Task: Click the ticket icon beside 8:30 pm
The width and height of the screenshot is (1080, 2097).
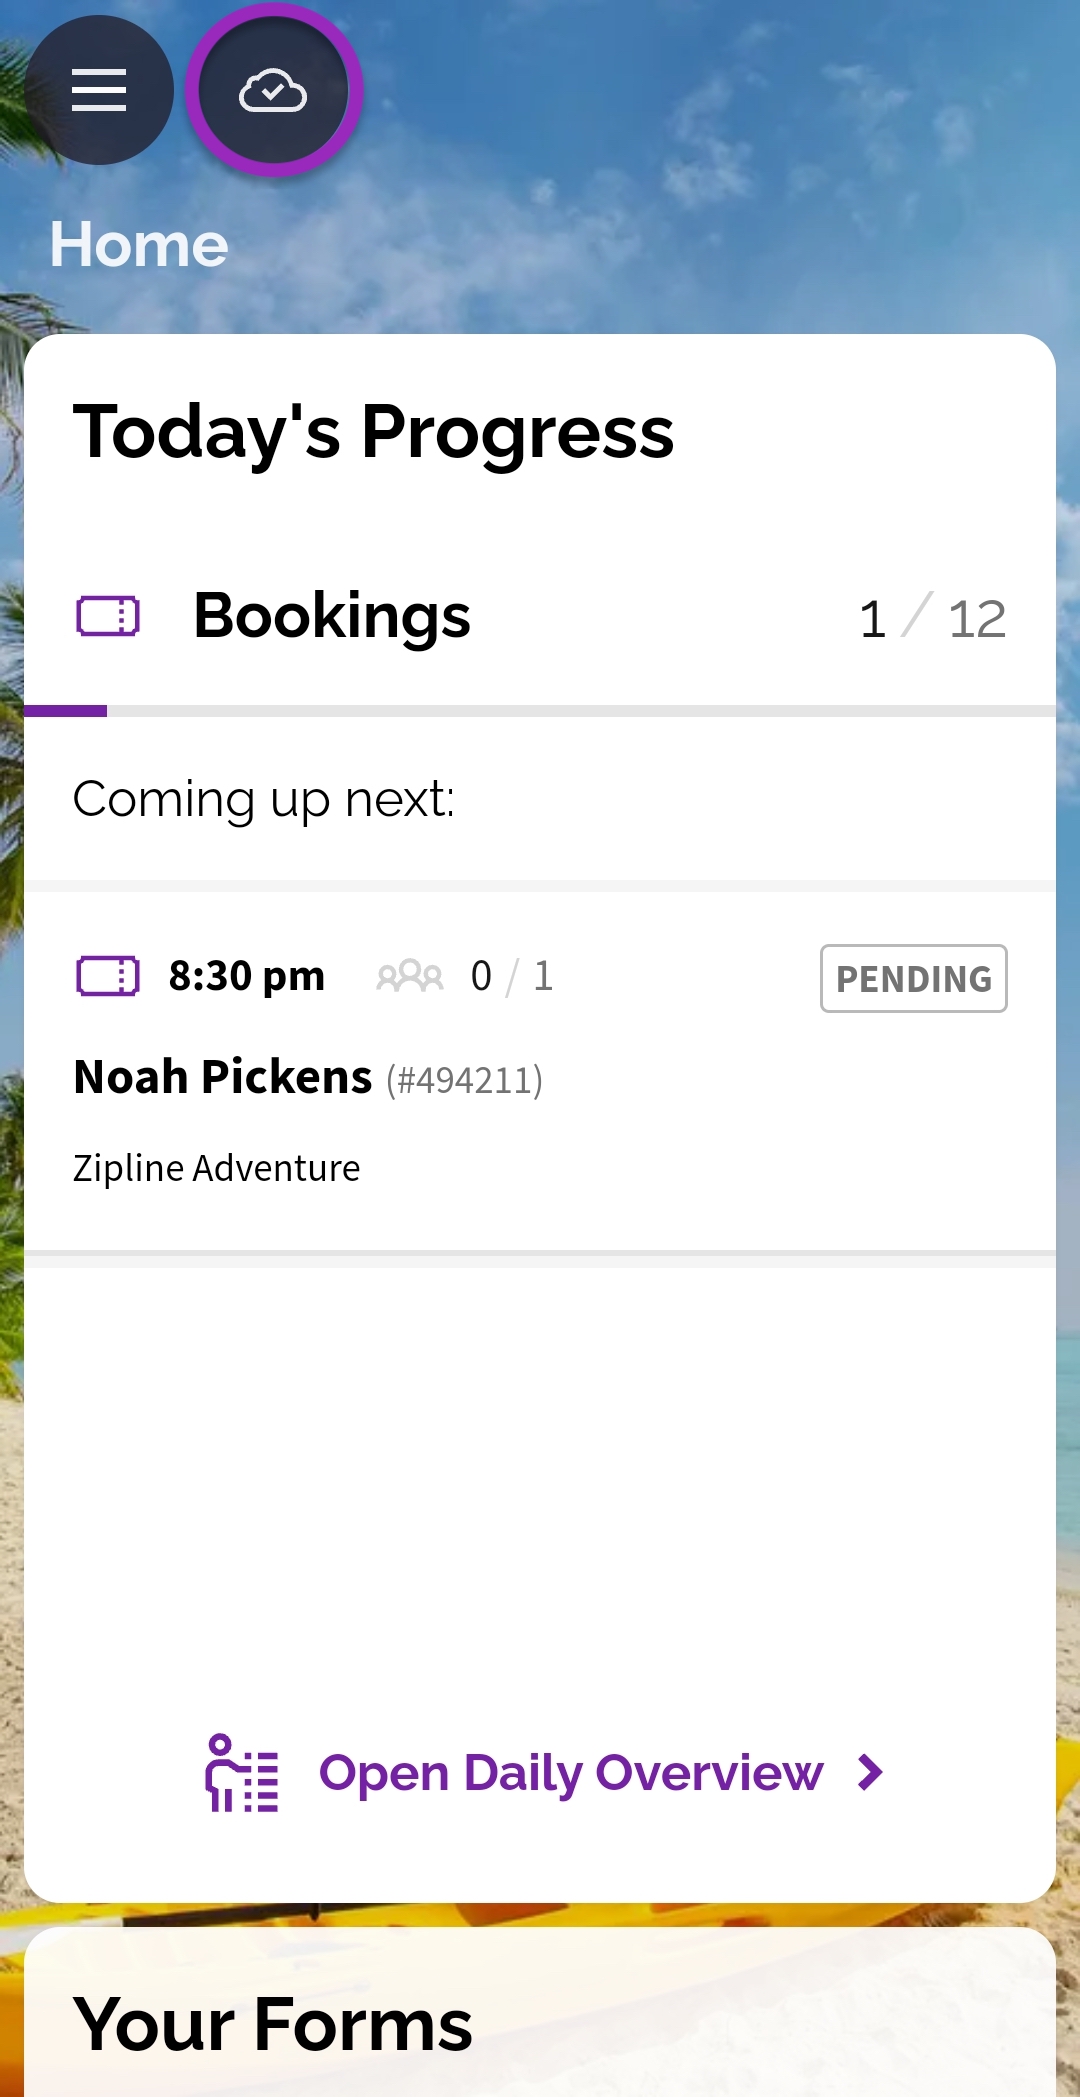Action: 108,976
